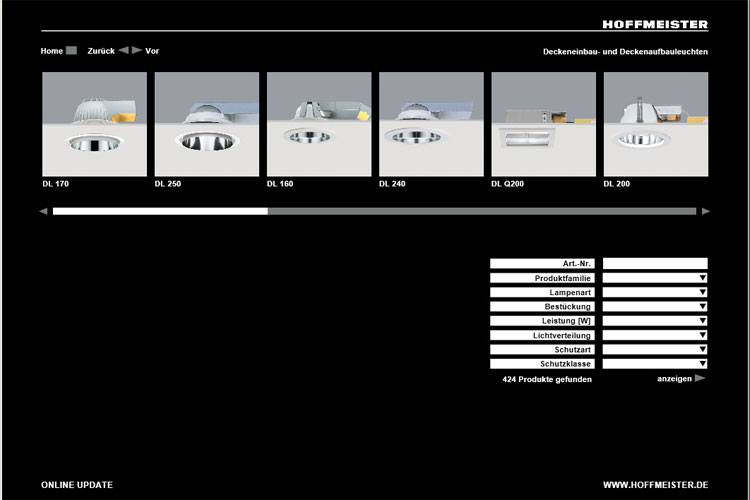Screen dimensions: 750x500
Task: Go forward with the Vor right arrow
Action: coord(137,50)
